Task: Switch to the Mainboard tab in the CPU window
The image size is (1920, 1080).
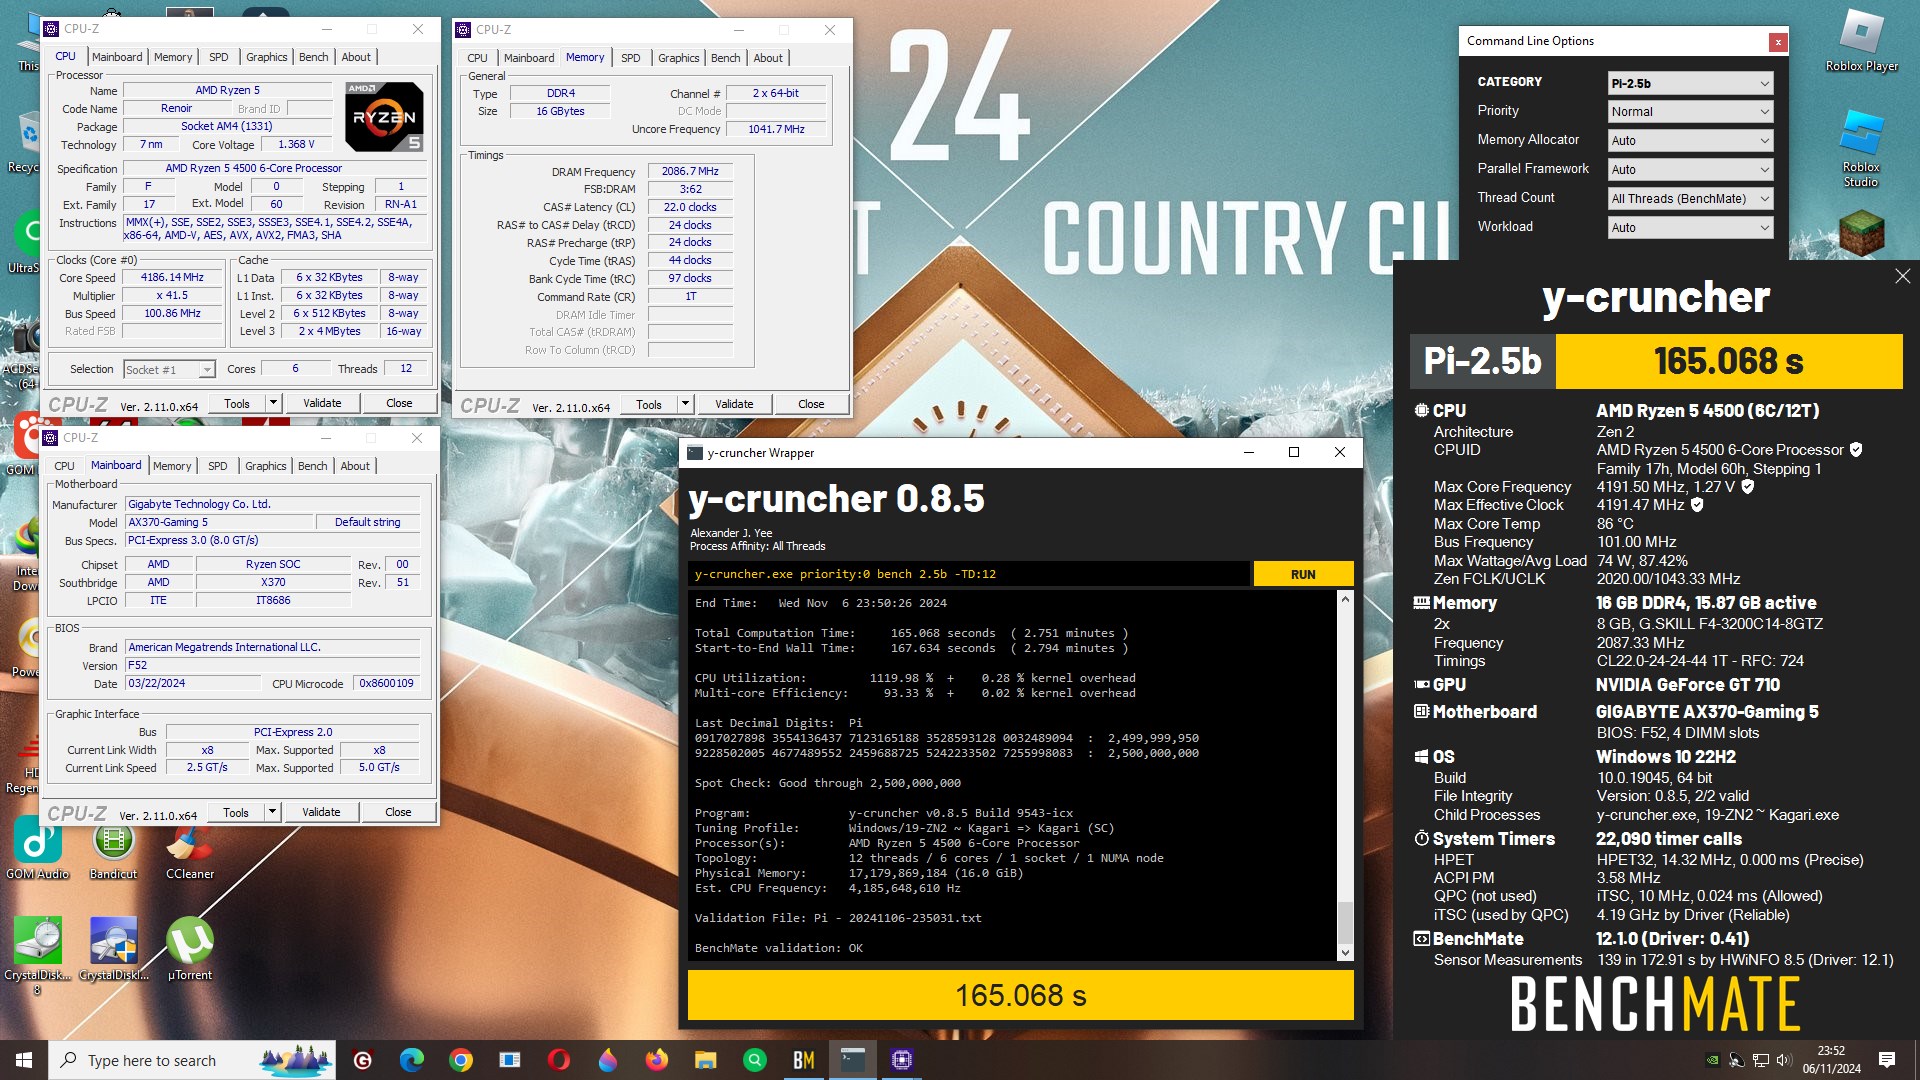Action: [117, 57]
